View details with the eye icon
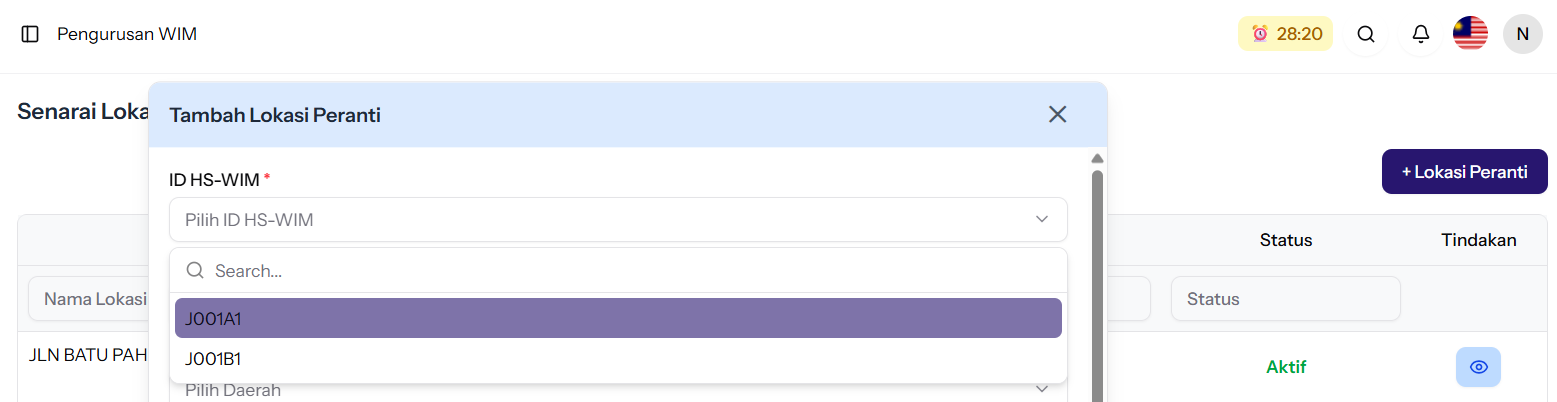Viewport: 1557px width, 402px height. 1478,367
